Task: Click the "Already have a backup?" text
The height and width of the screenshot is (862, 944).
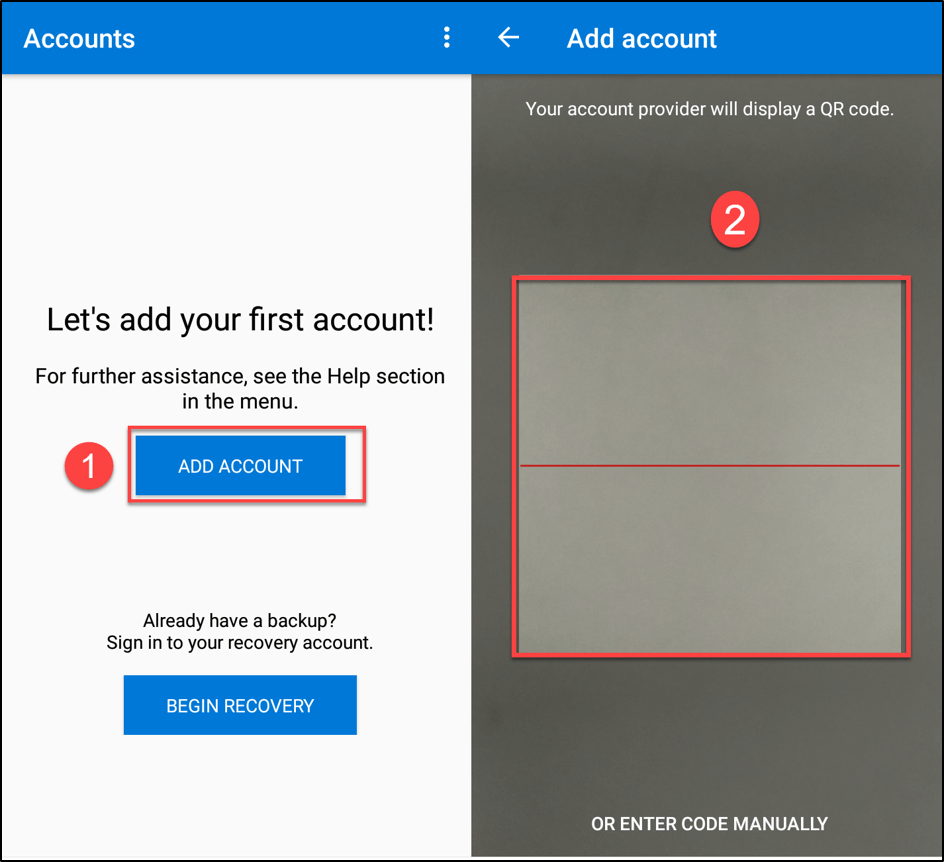Action: click(240, 620)
